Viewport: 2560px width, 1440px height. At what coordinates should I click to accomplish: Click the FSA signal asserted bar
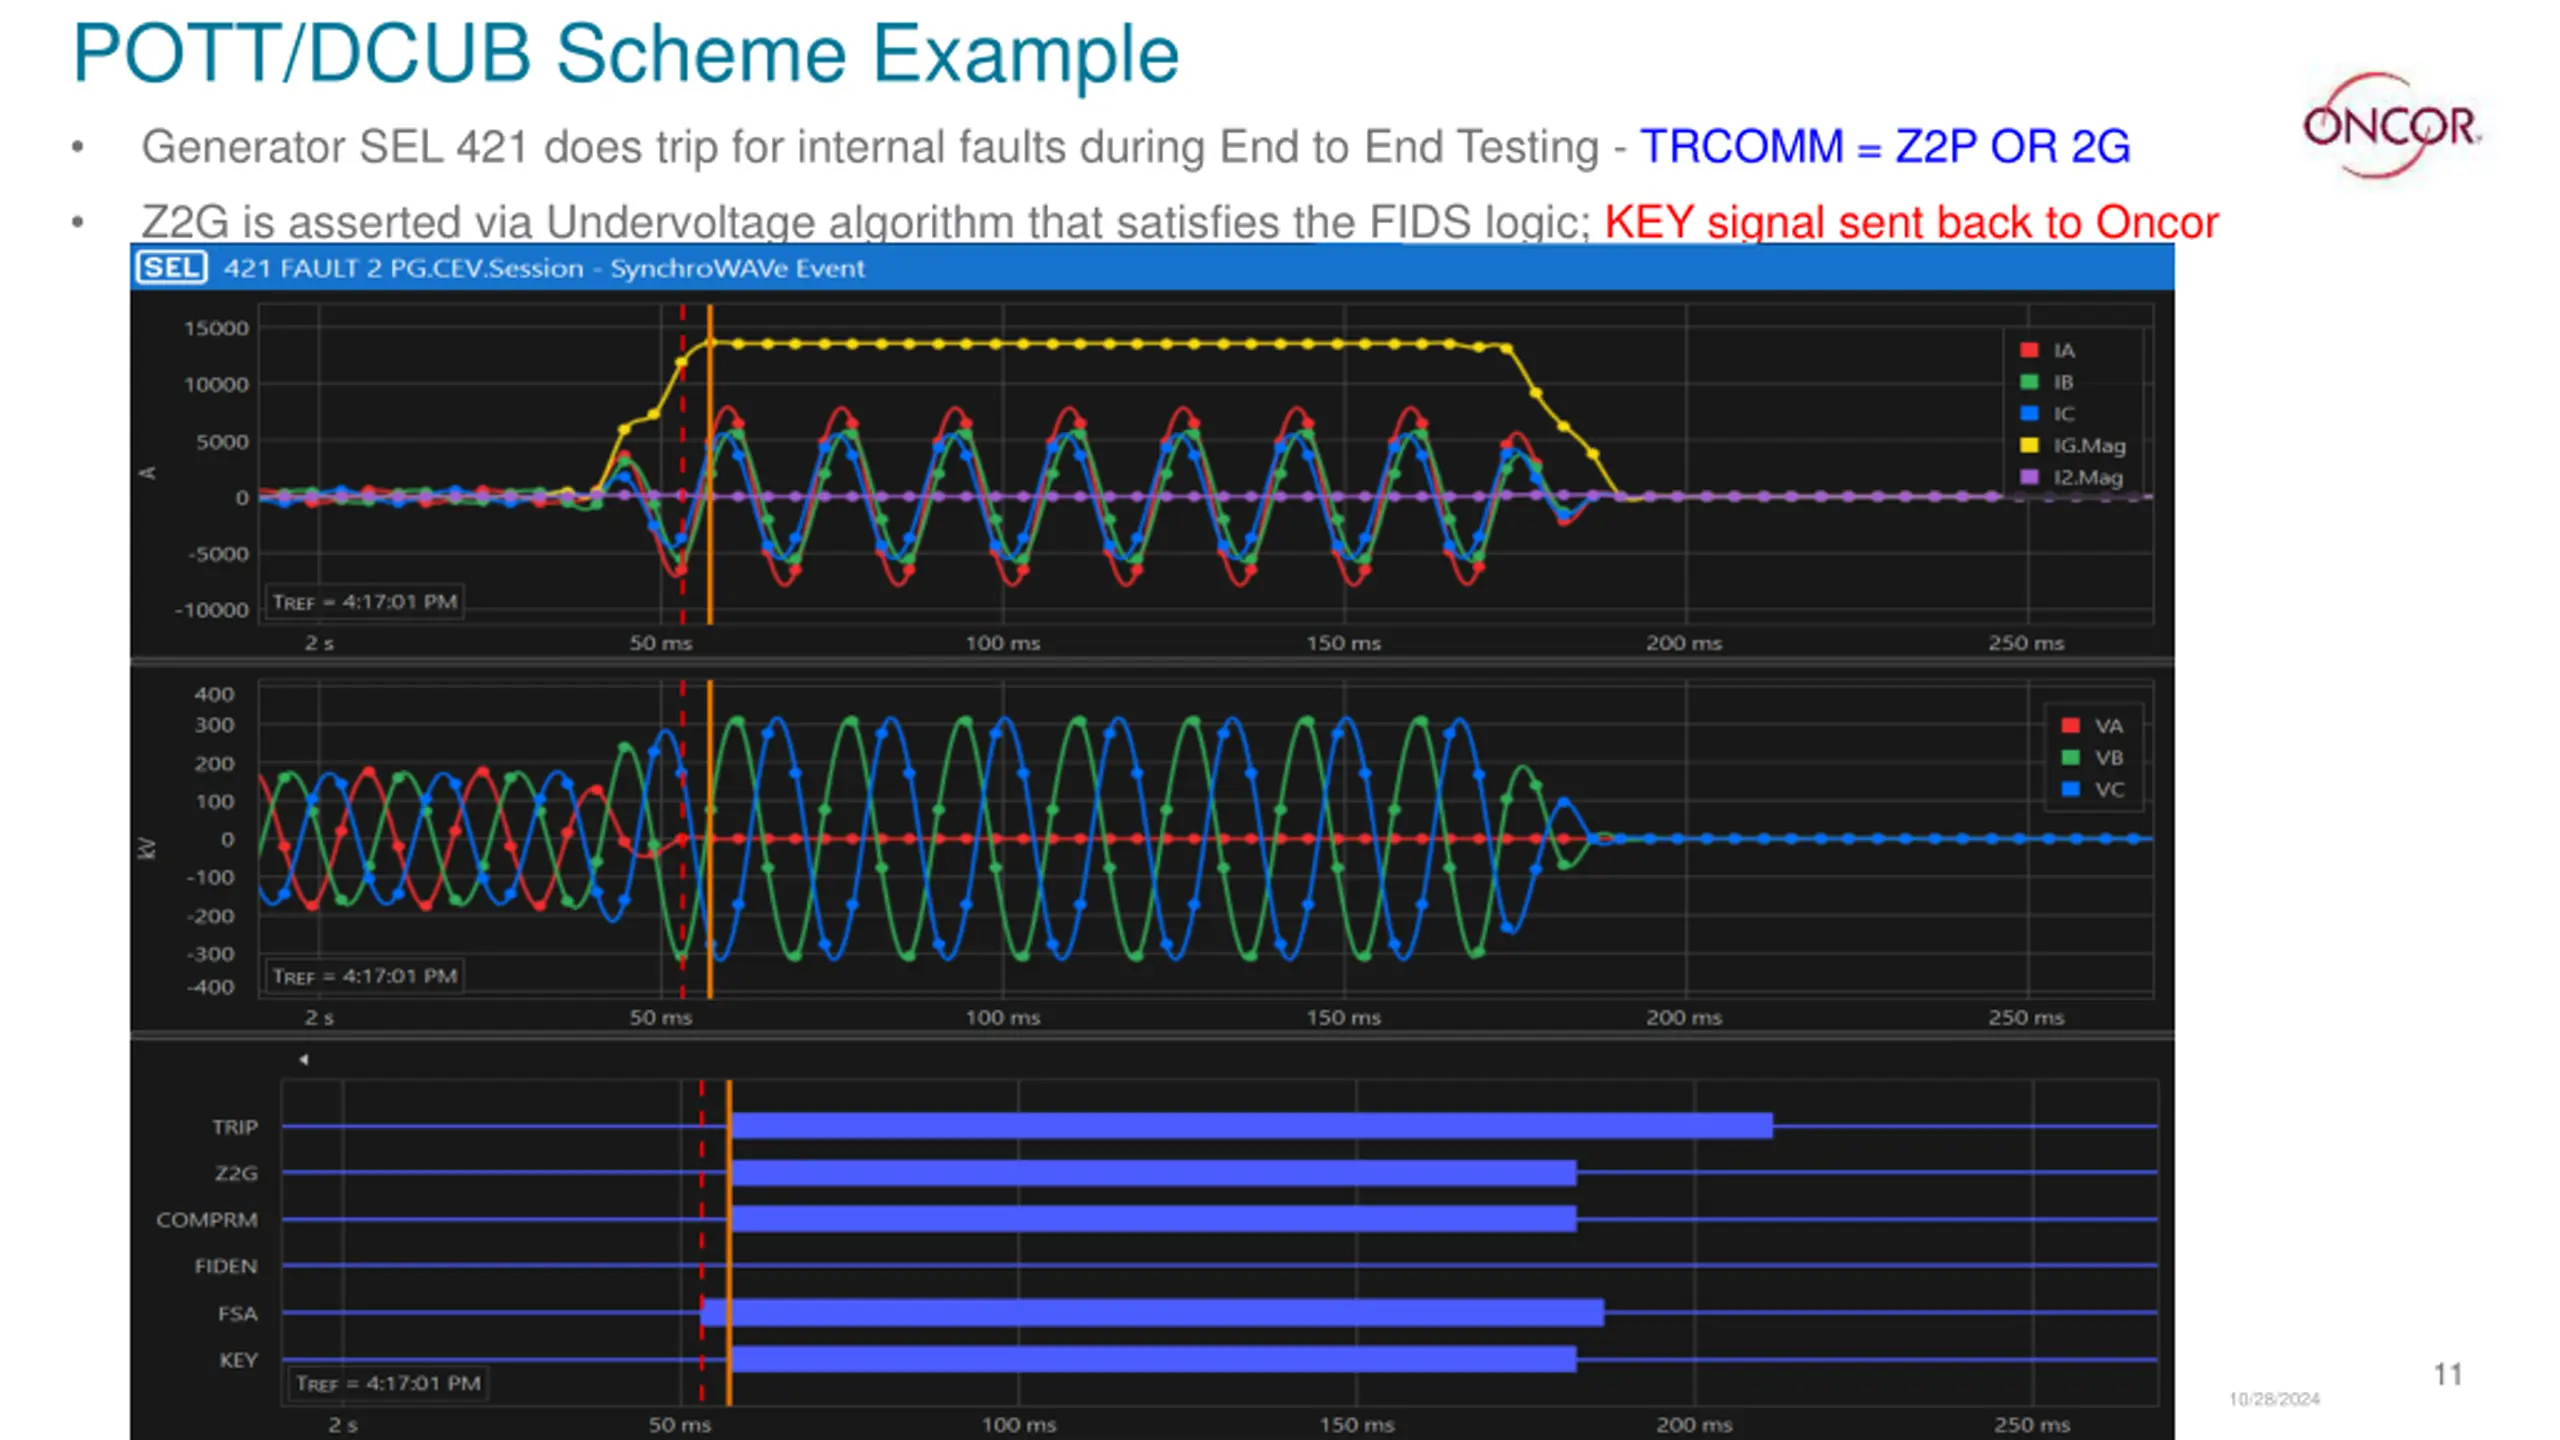(1150, 1312)
